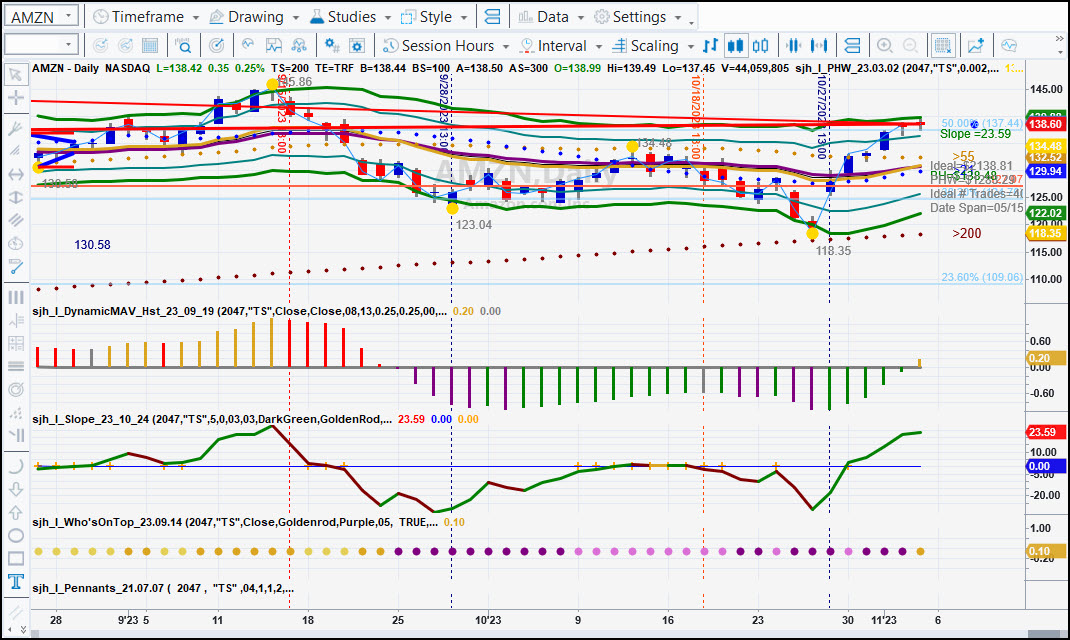Click the sjh_l_Pennants_21.07.07 study label
The height and width of the screenshot is (640, 1070).
163,588
